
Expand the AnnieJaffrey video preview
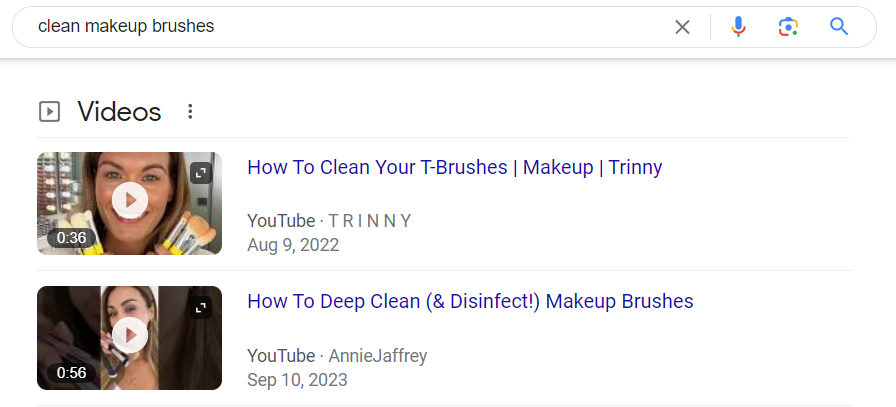click(x=201, y=308)
